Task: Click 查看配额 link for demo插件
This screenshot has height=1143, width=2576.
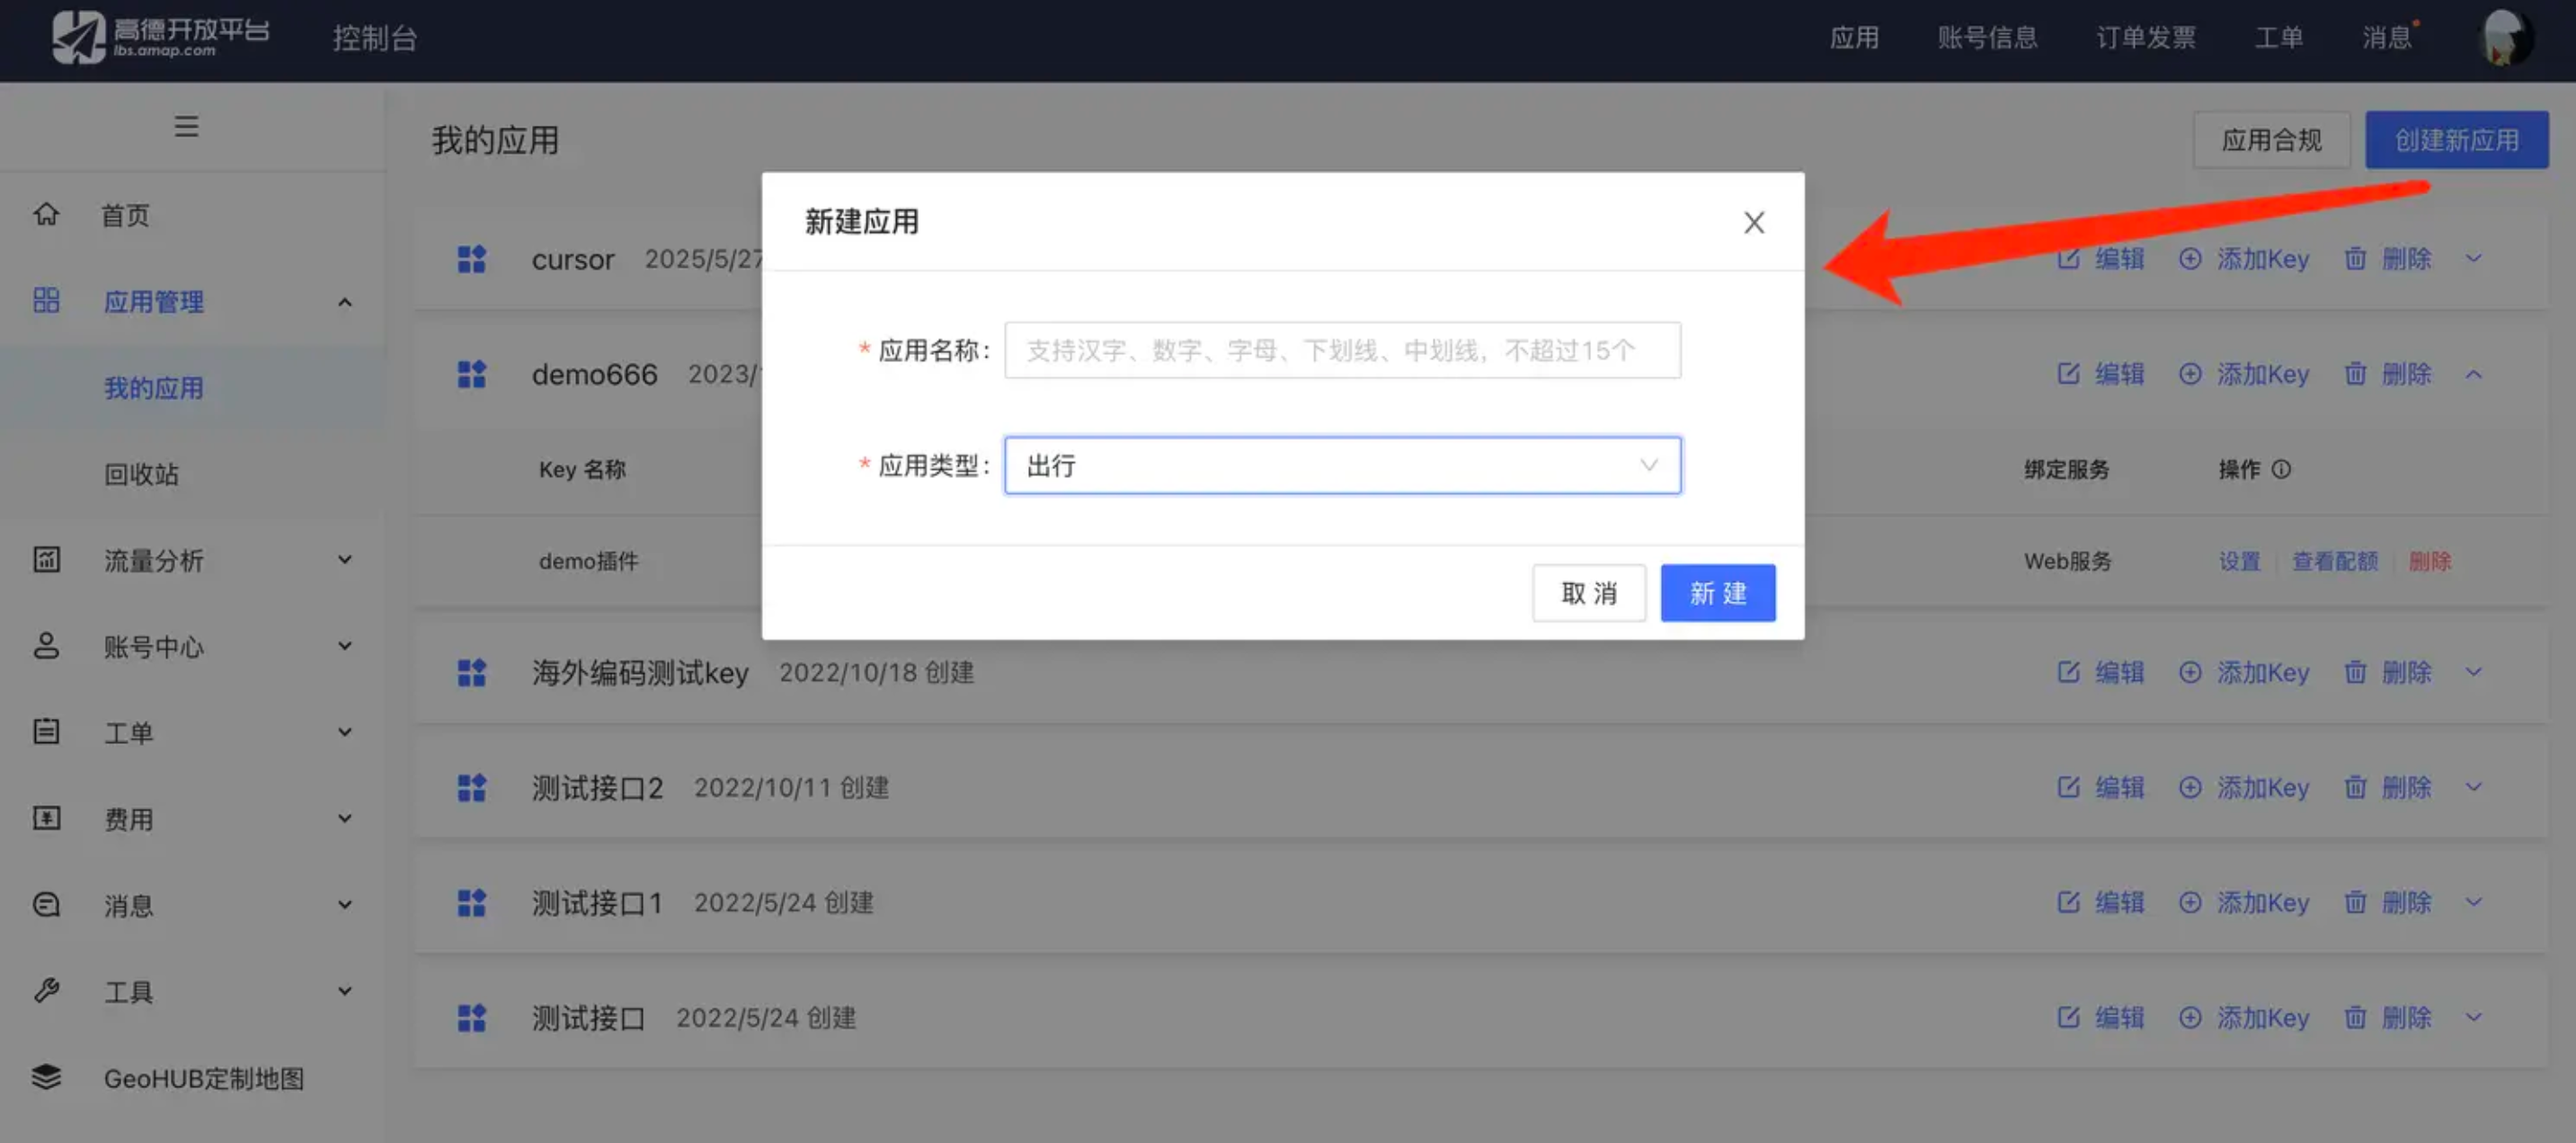Action: coord(2335,561)
